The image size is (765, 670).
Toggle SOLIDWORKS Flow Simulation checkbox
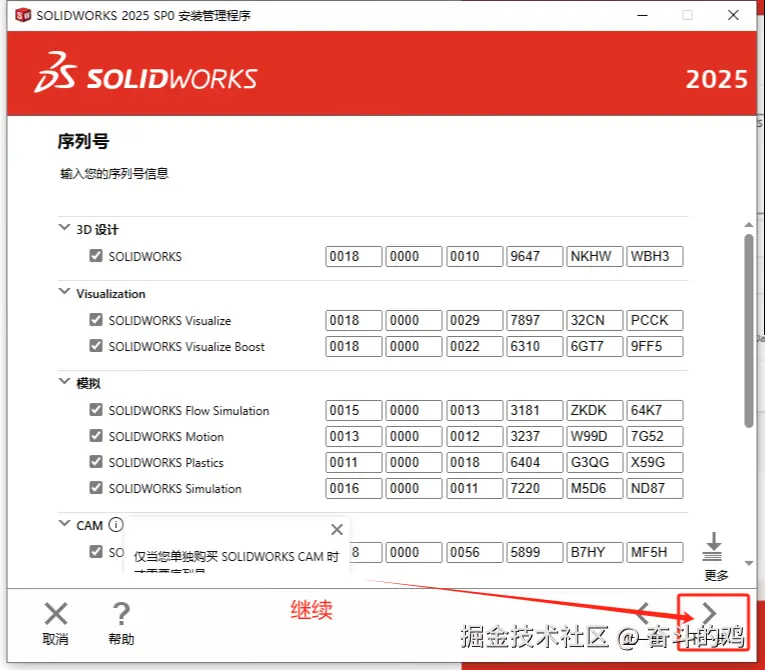click(x=96, y=410)
